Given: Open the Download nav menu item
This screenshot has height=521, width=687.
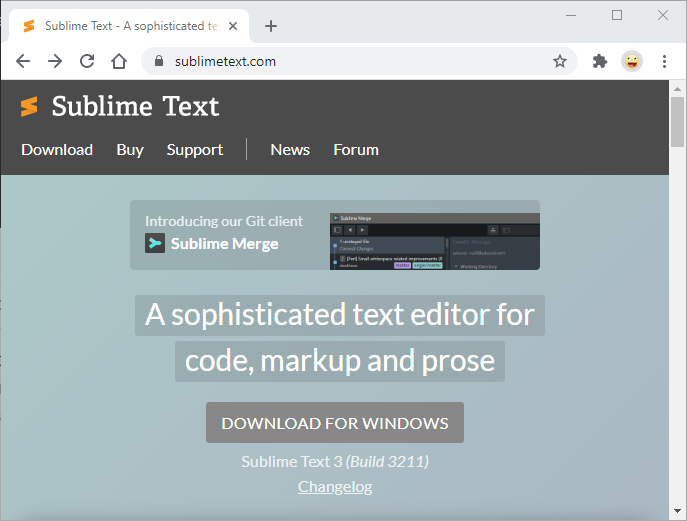Looking at the screenshot, I should [57, 150].
